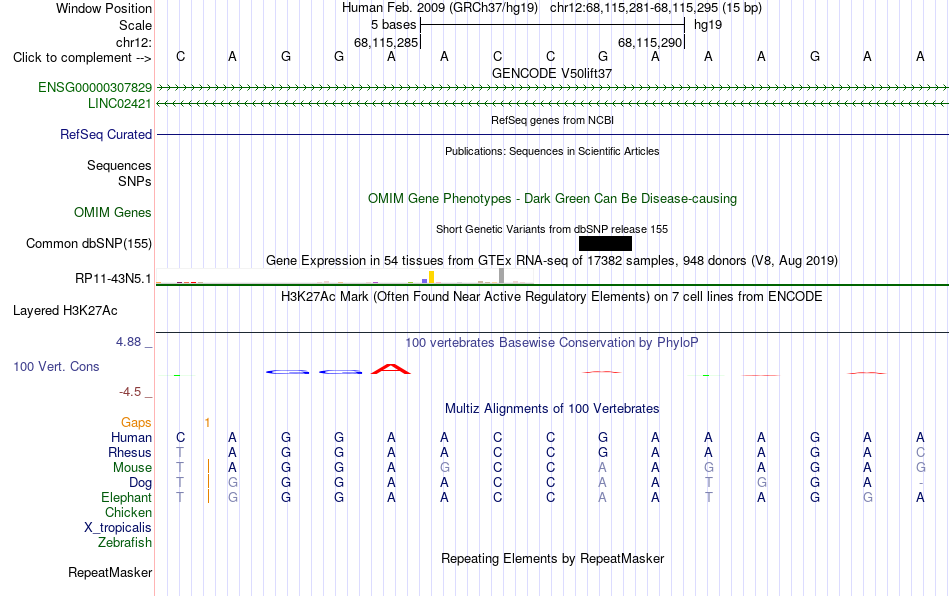This screenshot has width=950, height=596.
Task: Click 'Repeating Elements by RepeatMasker' title
Action: pyautogui.click(x=552, y=558)
